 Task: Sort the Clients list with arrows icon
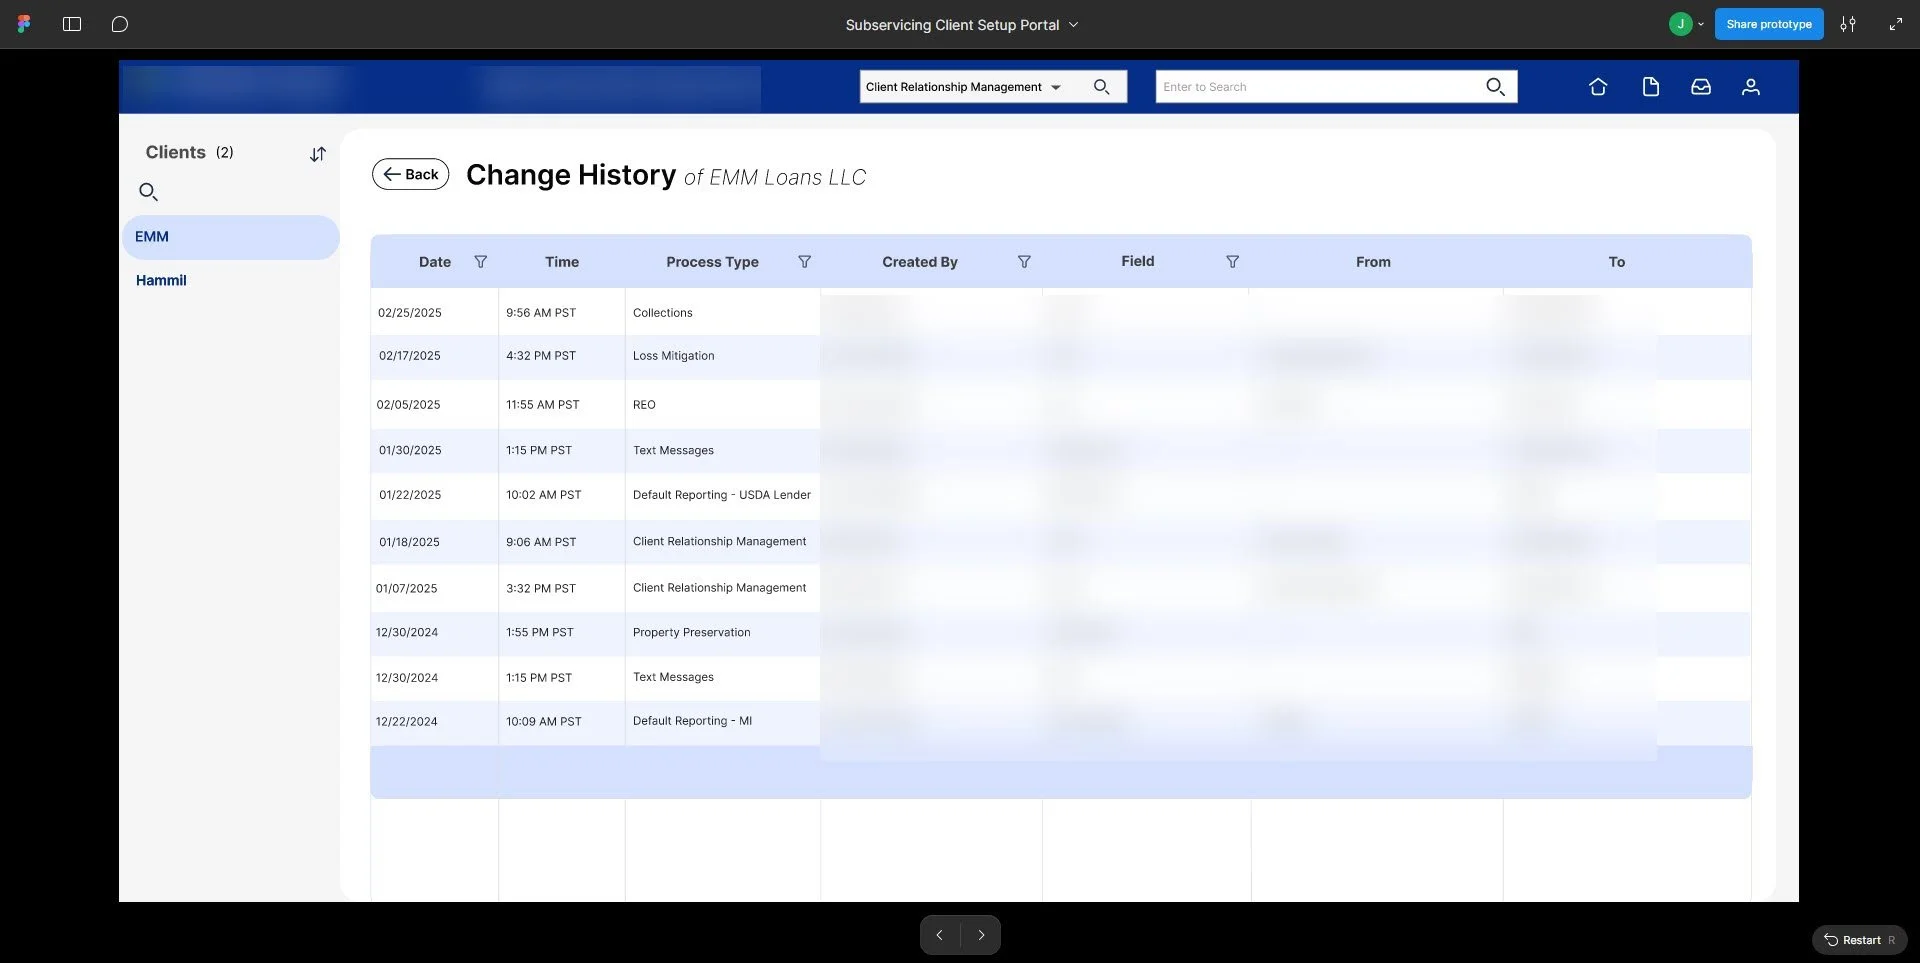(318, 154)
